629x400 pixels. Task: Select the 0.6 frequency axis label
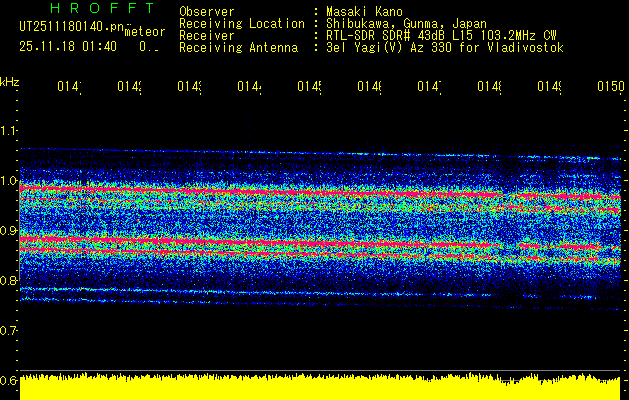click(9, 380)
